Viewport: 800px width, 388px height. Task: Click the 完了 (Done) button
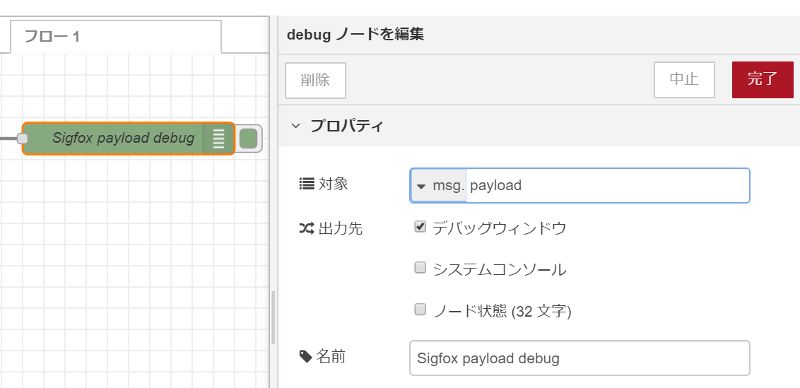click(762, 80)
